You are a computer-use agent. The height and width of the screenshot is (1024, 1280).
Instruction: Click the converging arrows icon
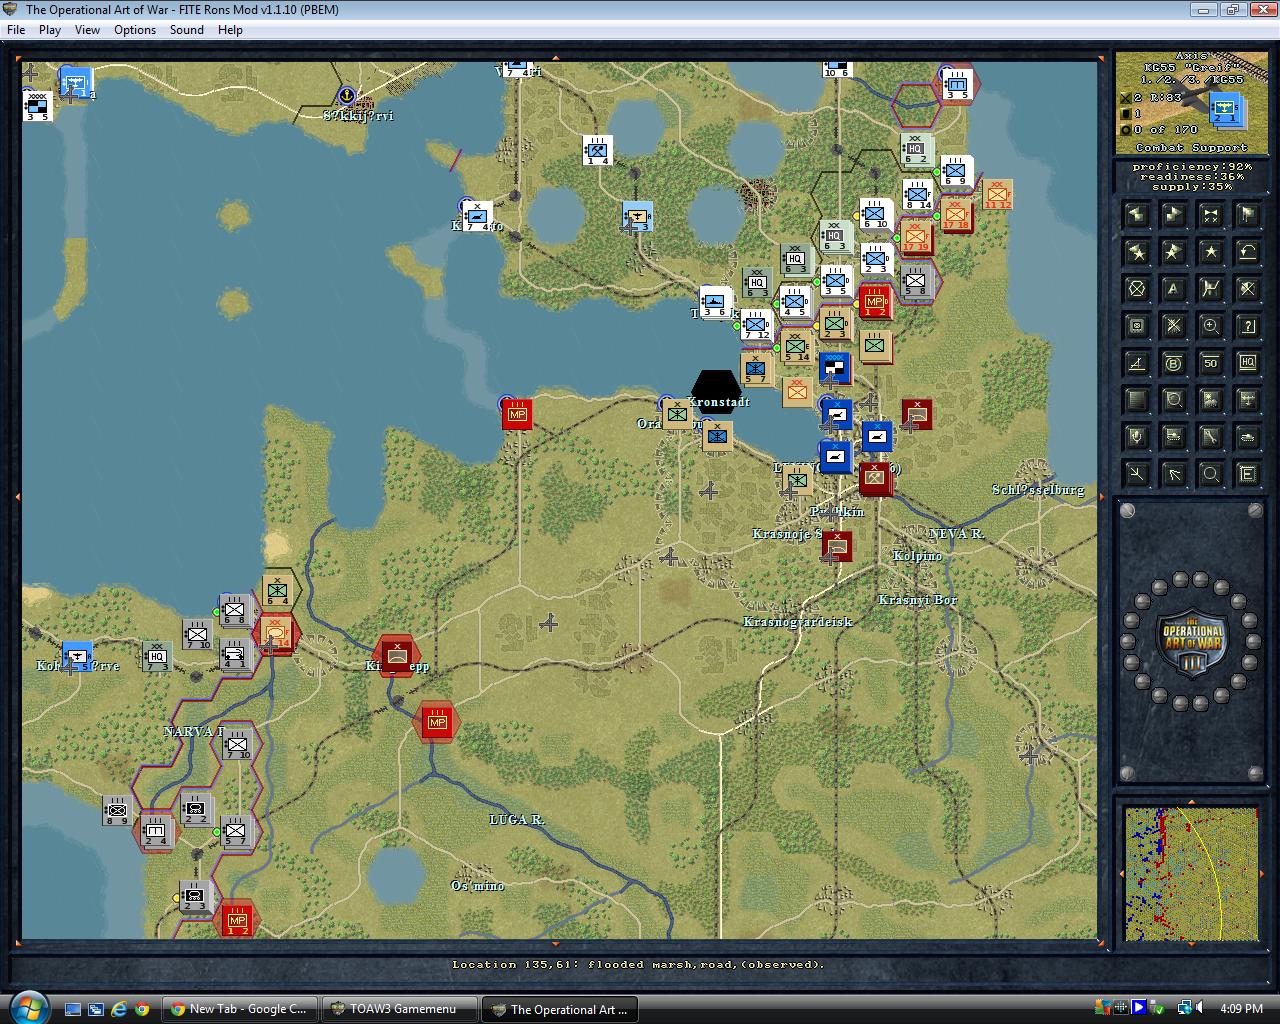1137,474
